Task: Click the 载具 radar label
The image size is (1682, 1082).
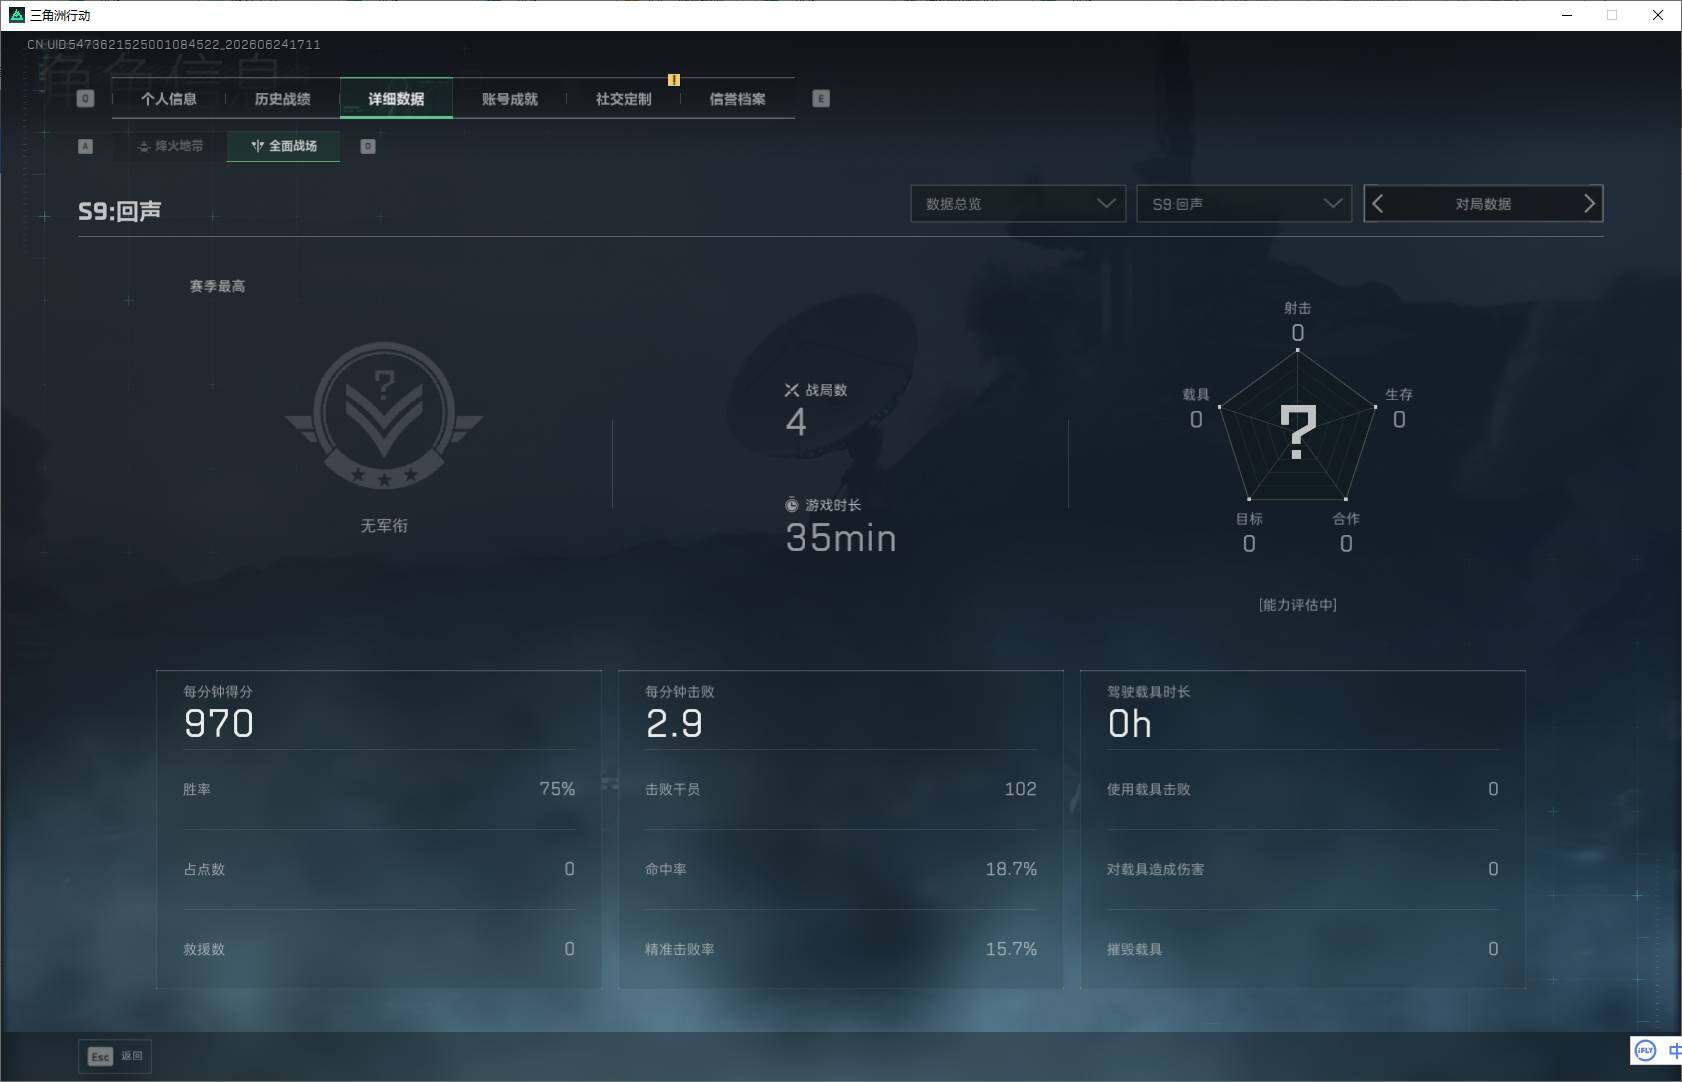Action: pos(1196,394)
